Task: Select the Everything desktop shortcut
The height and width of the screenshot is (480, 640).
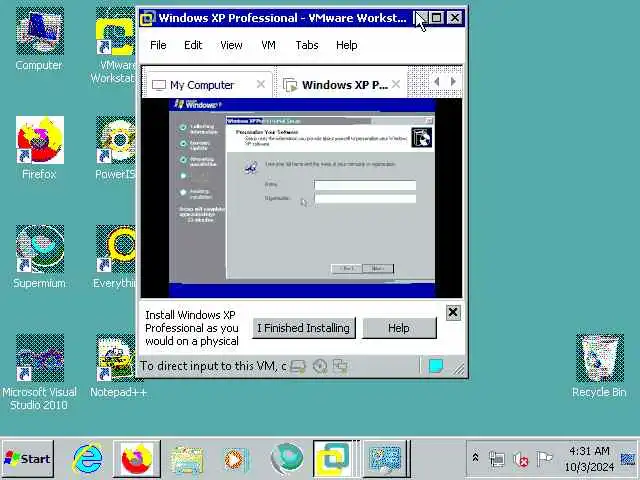Action: click(116, 257)
